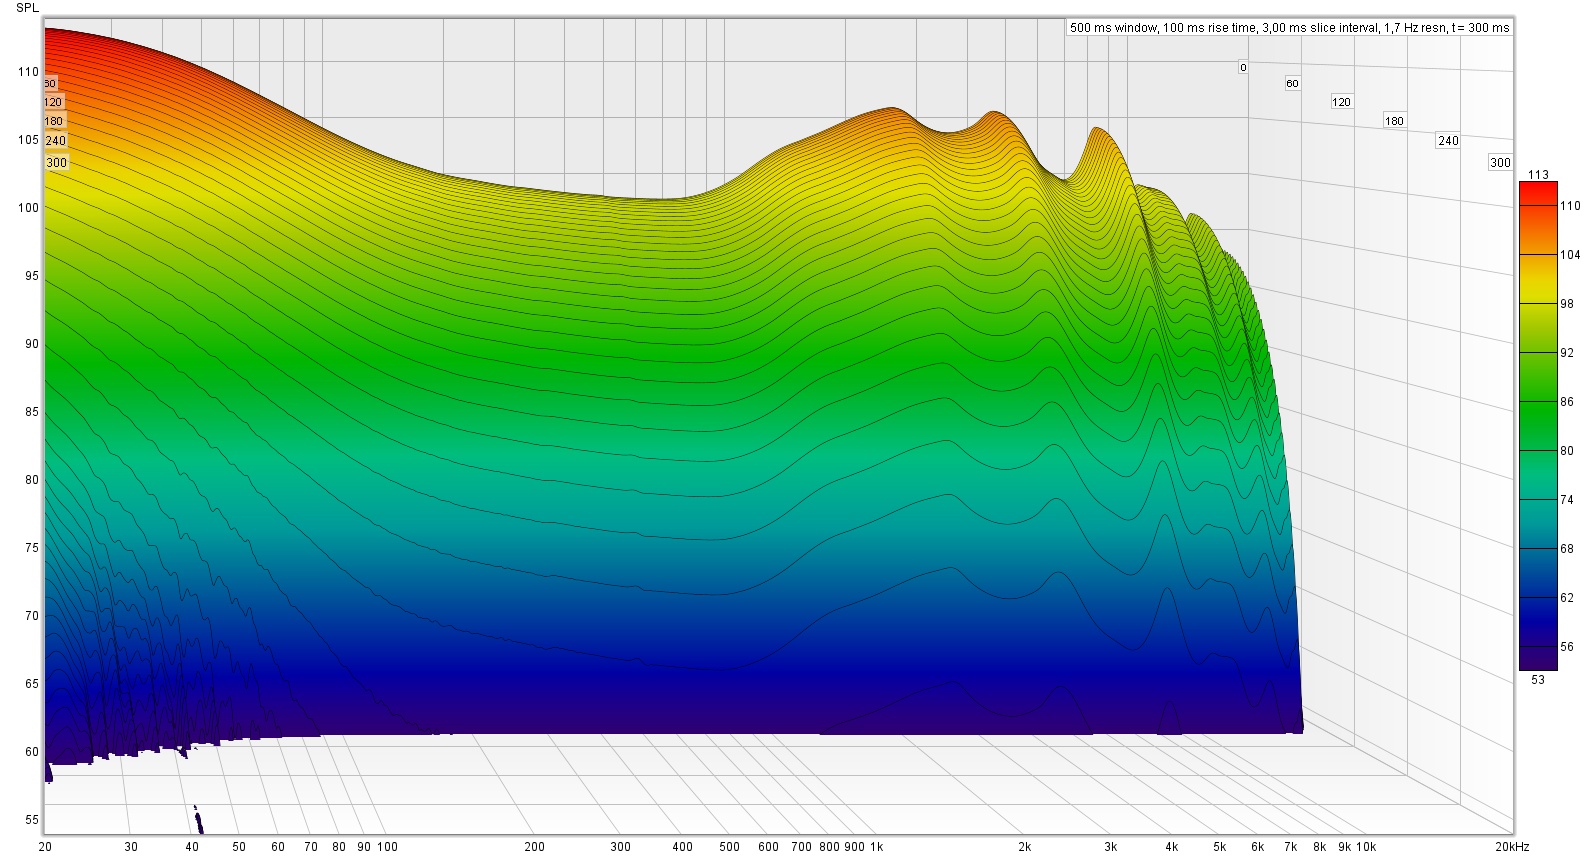The image size is (1590, 858).
Task: Click the 92 label on the color scale
Action: [1567, 353]
